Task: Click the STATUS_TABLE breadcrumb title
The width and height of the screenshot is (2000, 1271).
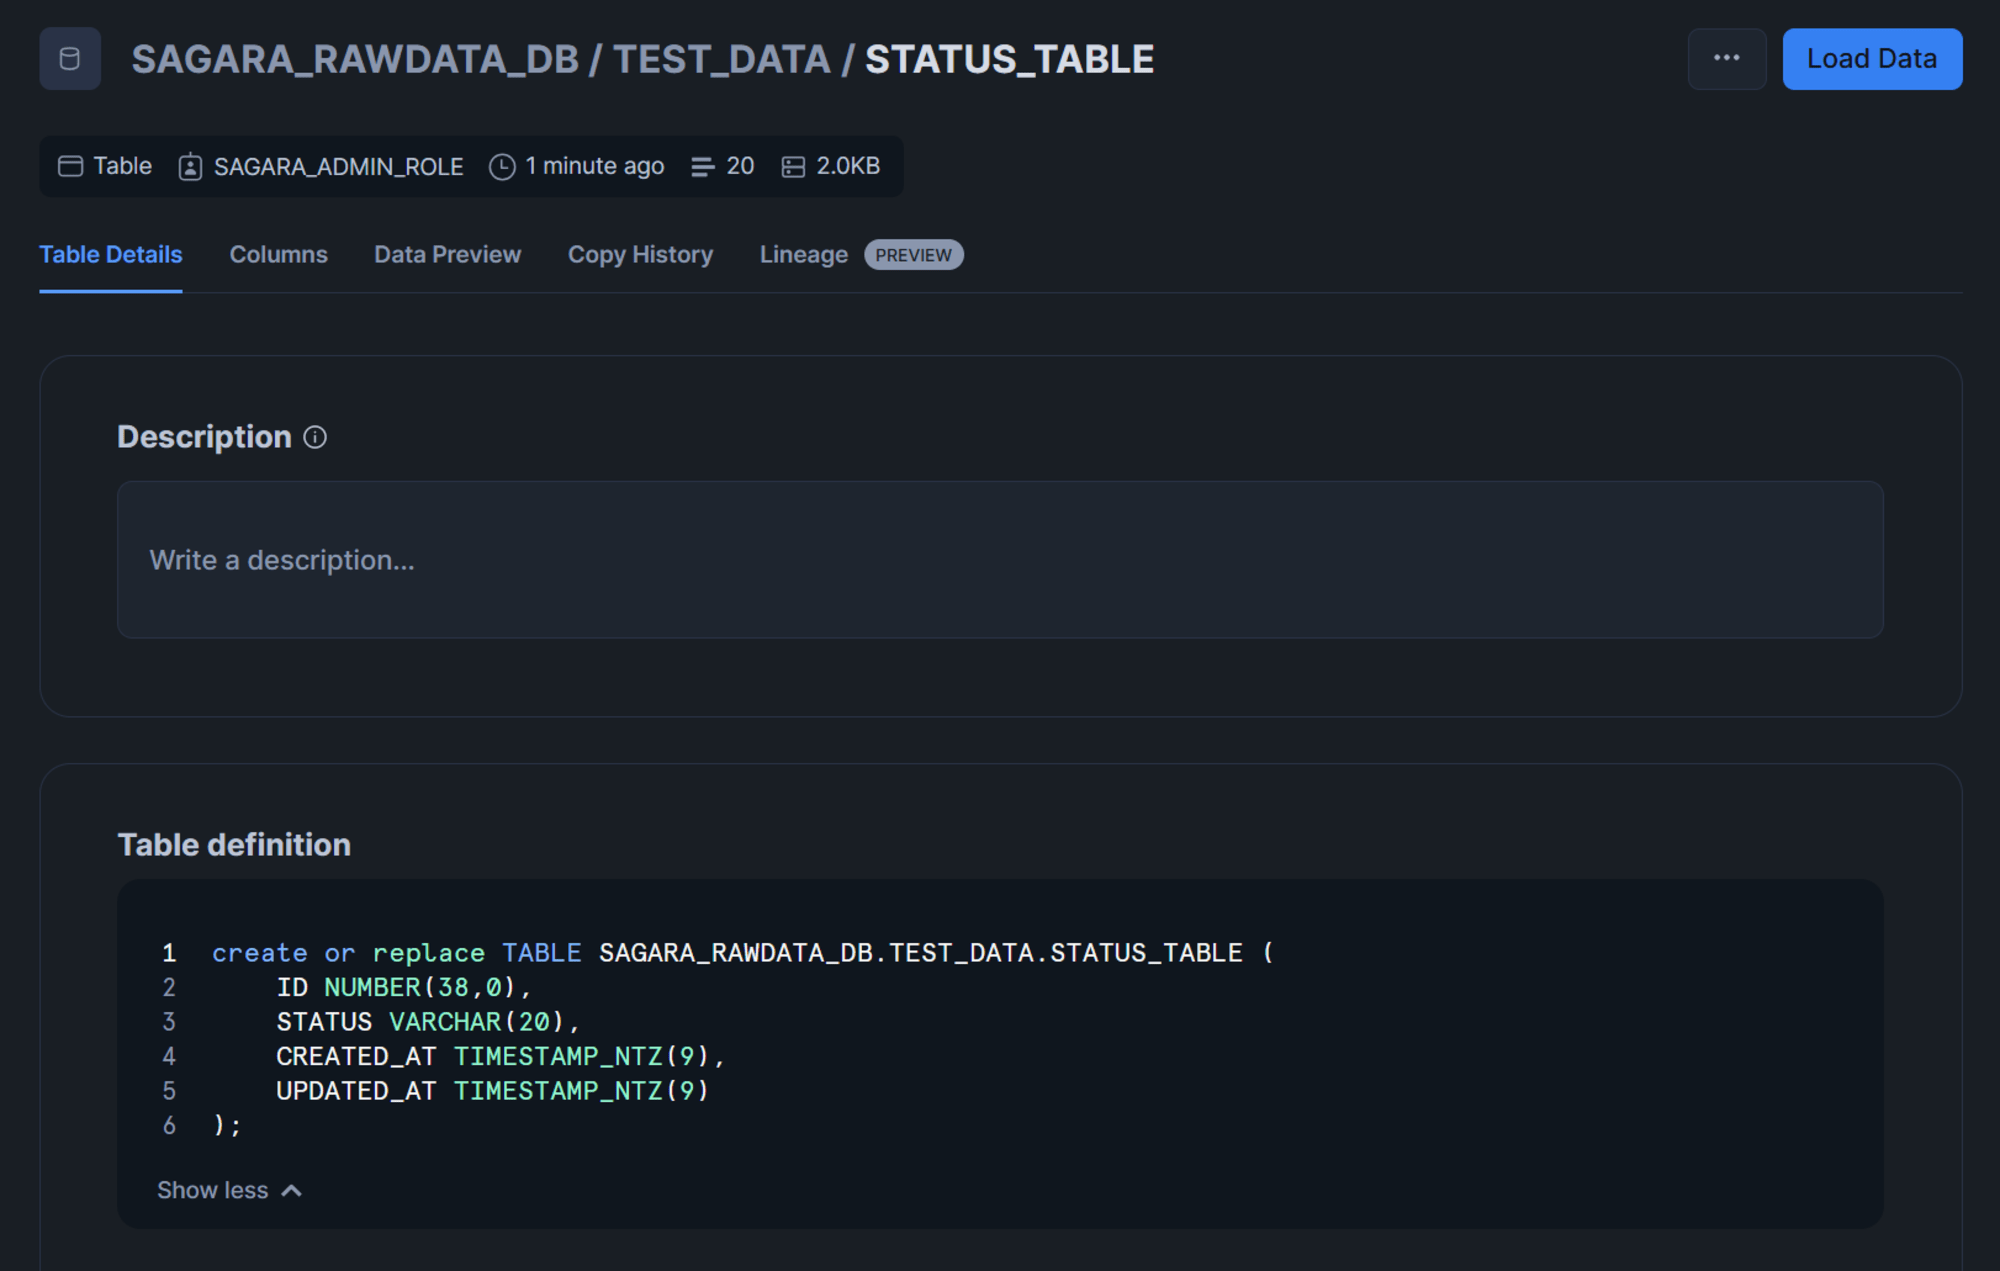Action: (x=1009, y=59)
